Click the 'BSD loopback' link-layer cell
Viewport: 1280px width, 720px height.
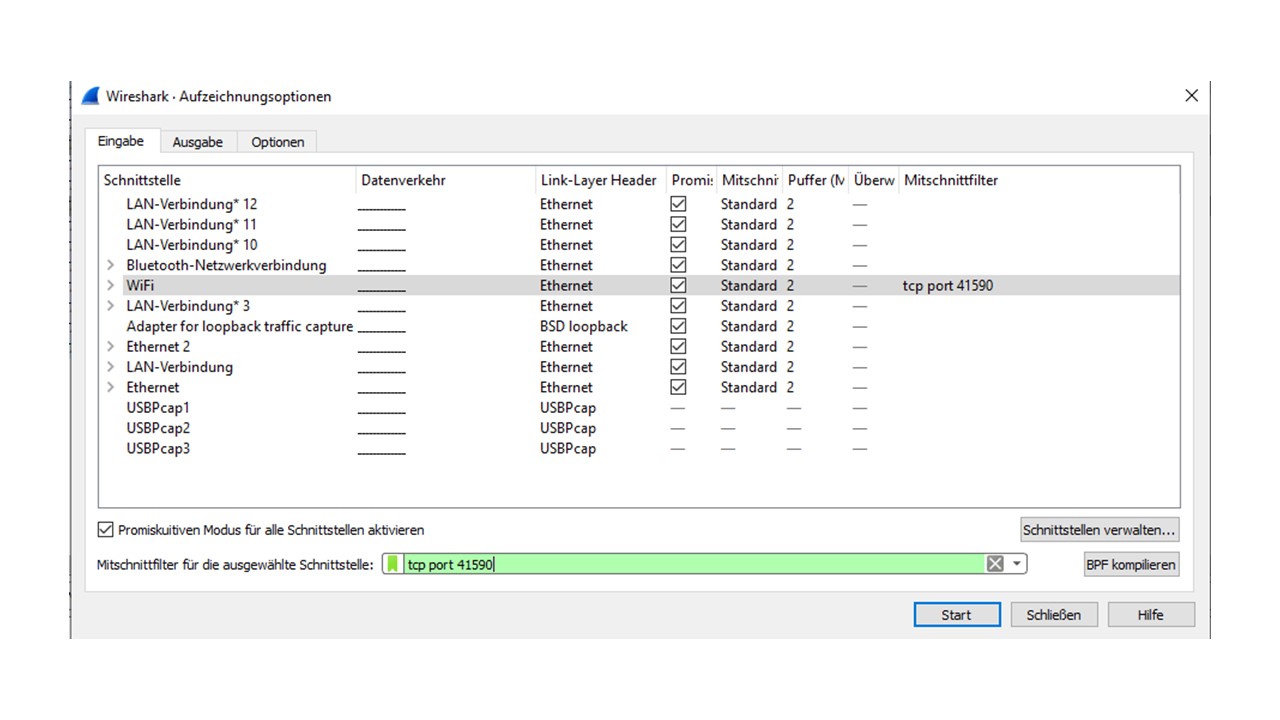pyautogui.click(x=584, y=326)
